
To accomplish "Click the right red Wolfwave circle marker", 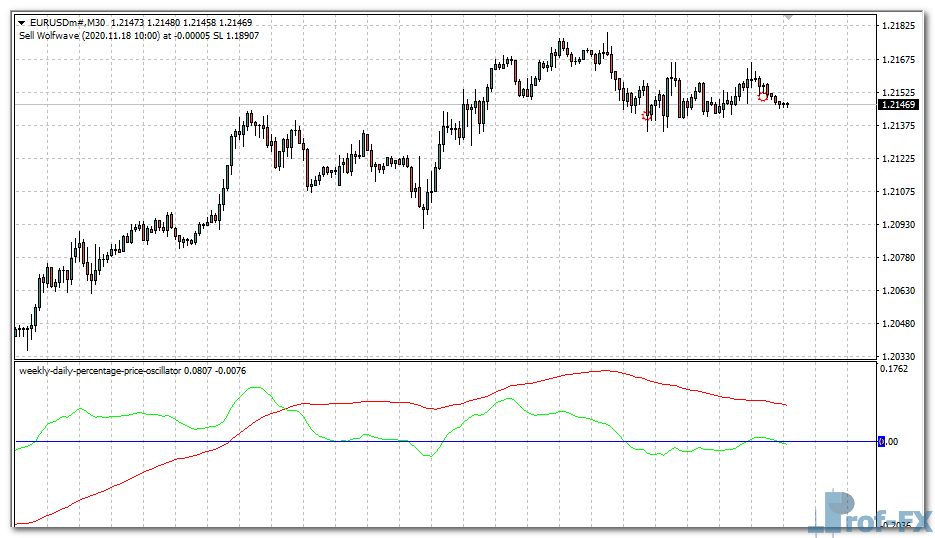I will click(x=764, y=96).
